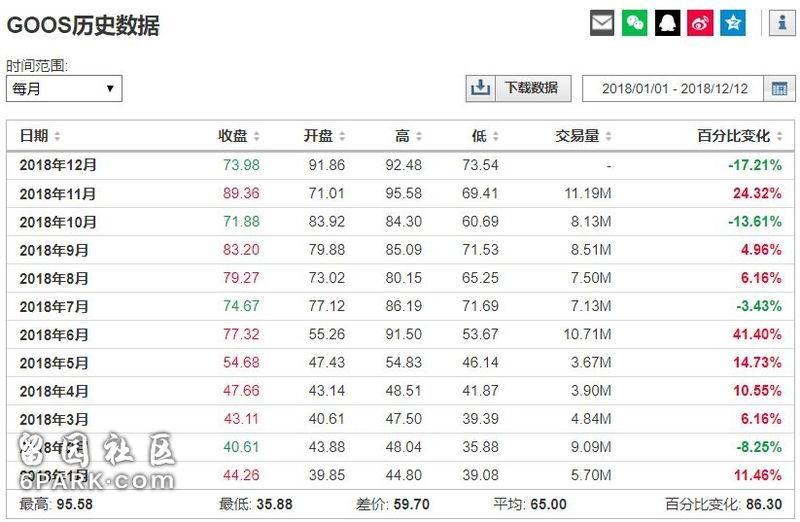Click the closing price 71.88
This screenshot has width=800, height=522.
(241, 221)
